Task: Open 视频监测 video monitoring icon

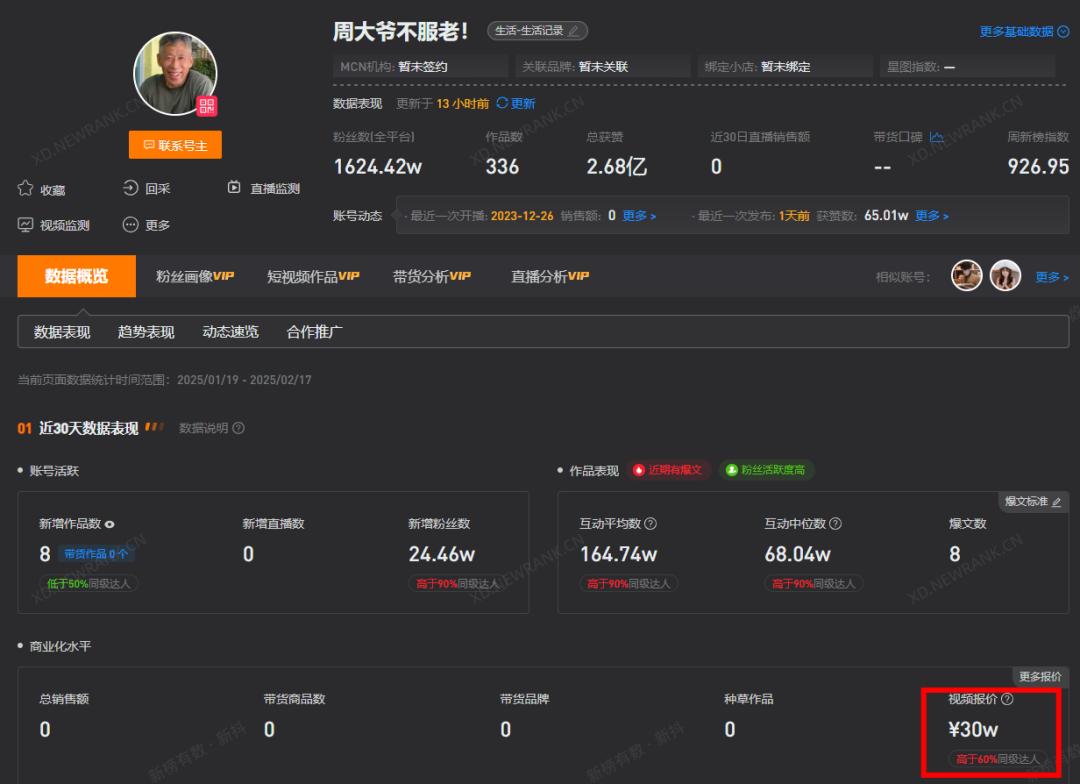Action: click(x=26, y=225)
